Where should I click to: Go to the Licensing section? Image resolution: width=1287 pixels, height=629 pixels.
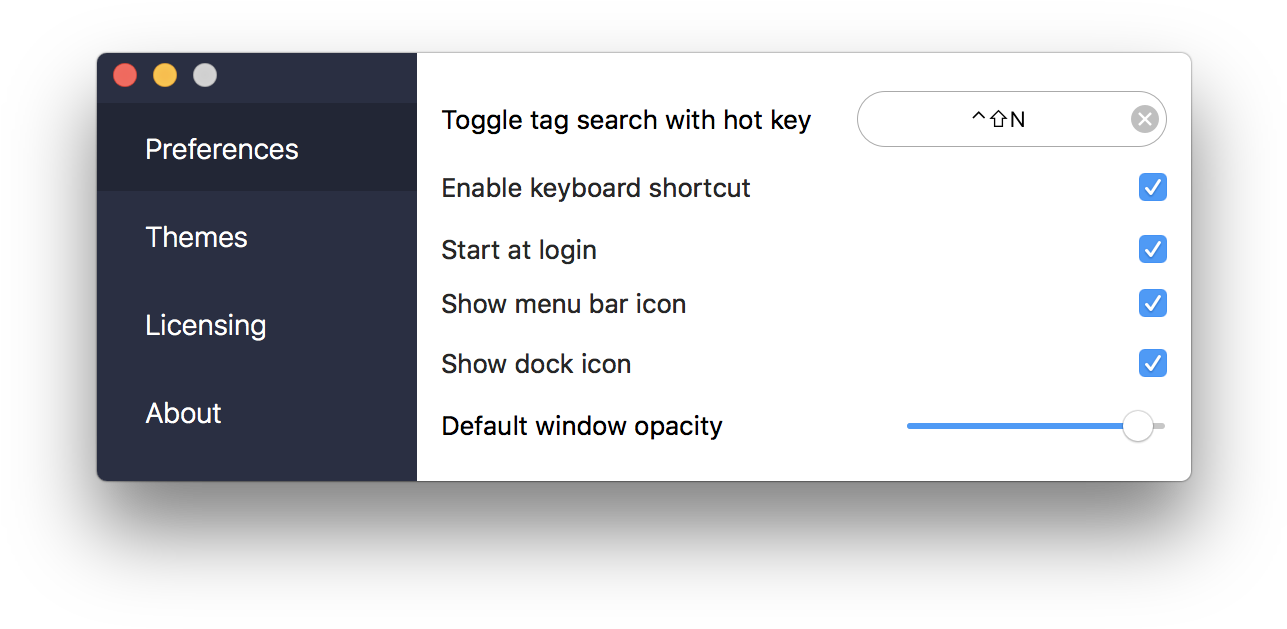click(206, 325)
